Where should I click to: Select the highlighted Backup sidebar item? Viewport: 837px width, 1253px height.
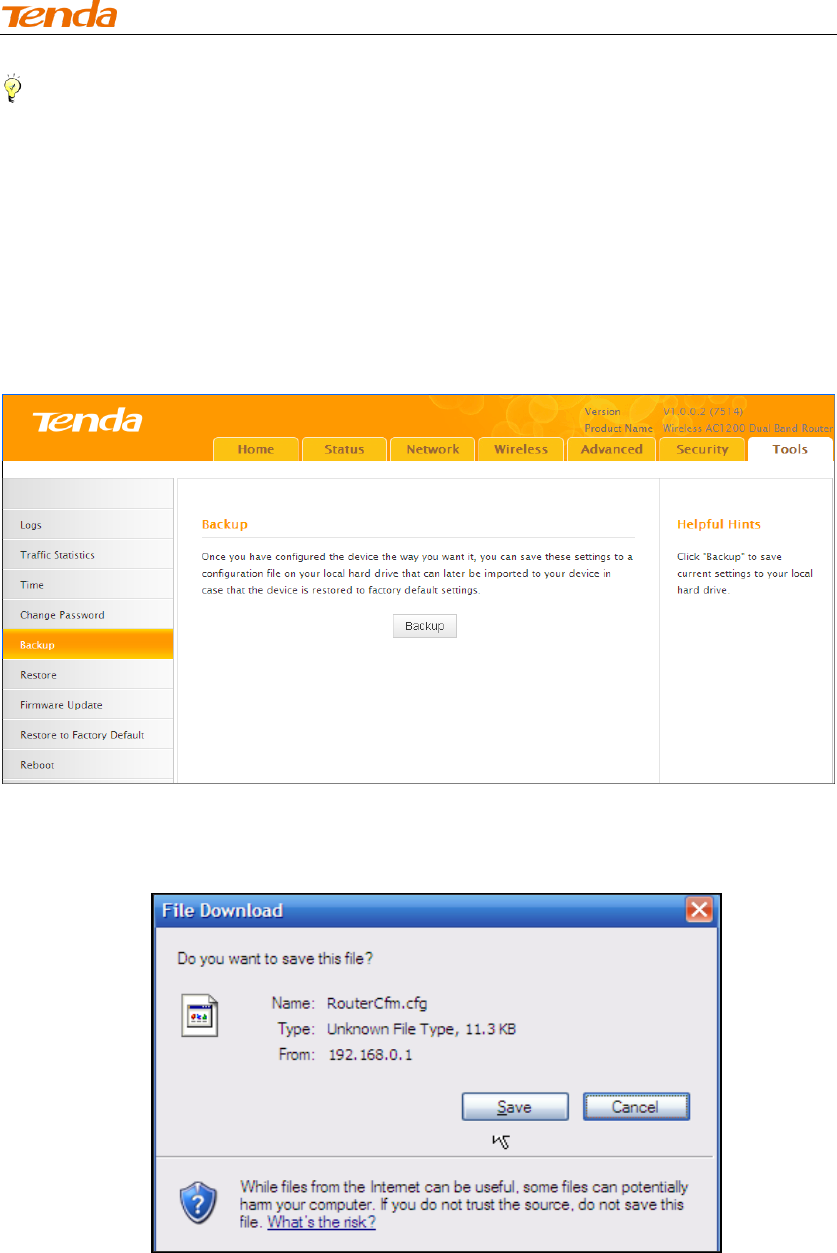tap(87, 644)
